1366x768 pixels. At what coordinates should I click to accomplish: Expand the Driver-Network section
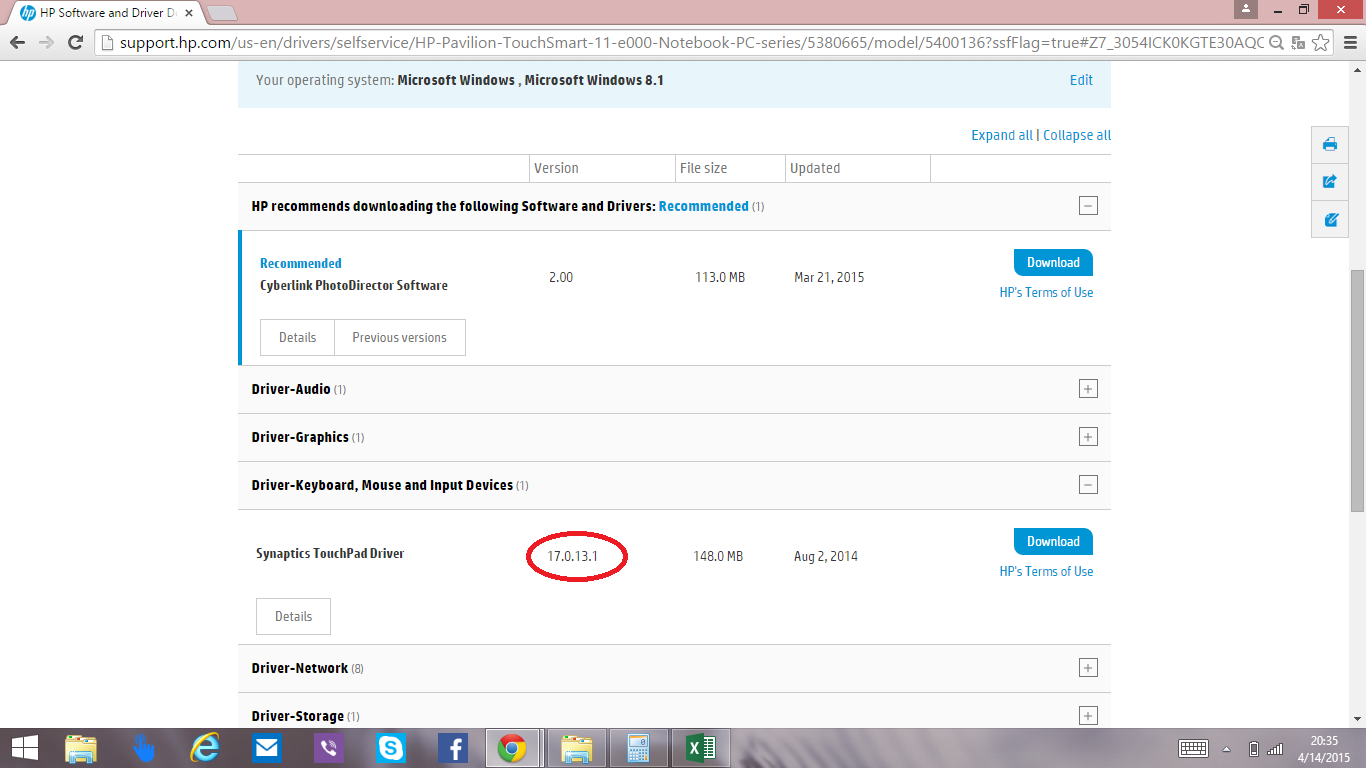[1088, 668]
